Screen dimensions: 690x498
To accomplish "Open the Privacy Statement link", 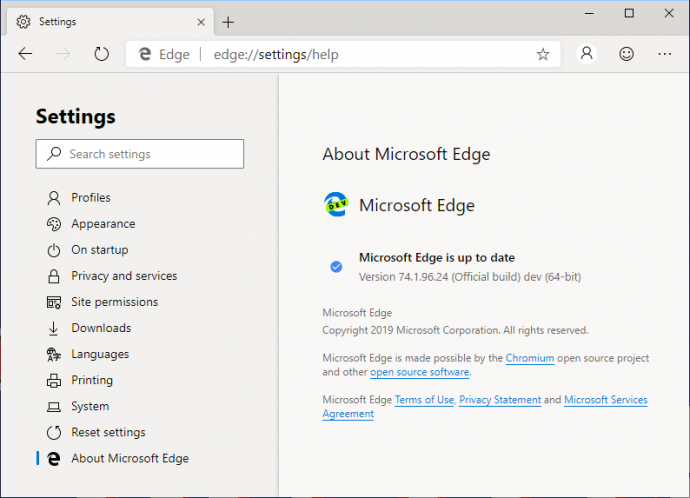I will tap(500, 400).
